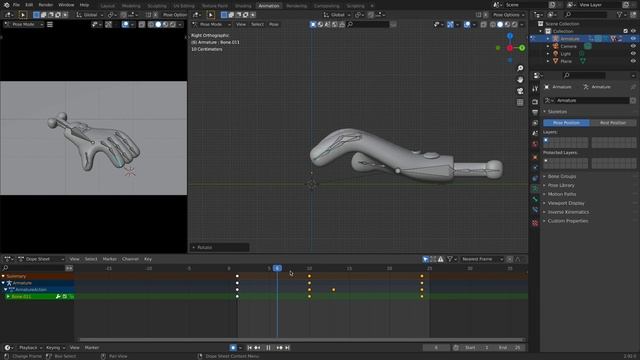Image resolution: width=640 pixels, height=360 pixels.
Task: Click the hamburger menu in left viewport header
Action: [50, 24]
